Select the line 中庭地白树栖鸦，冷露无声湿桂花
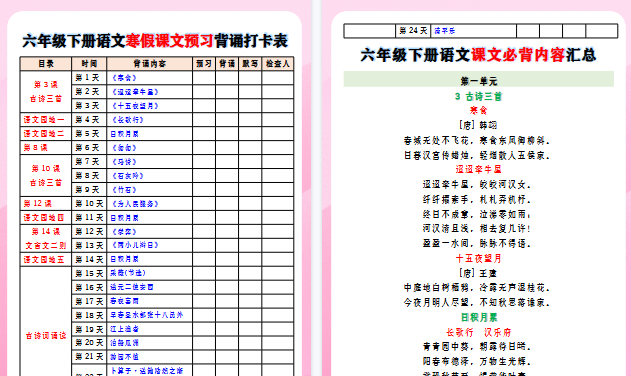 477,288
